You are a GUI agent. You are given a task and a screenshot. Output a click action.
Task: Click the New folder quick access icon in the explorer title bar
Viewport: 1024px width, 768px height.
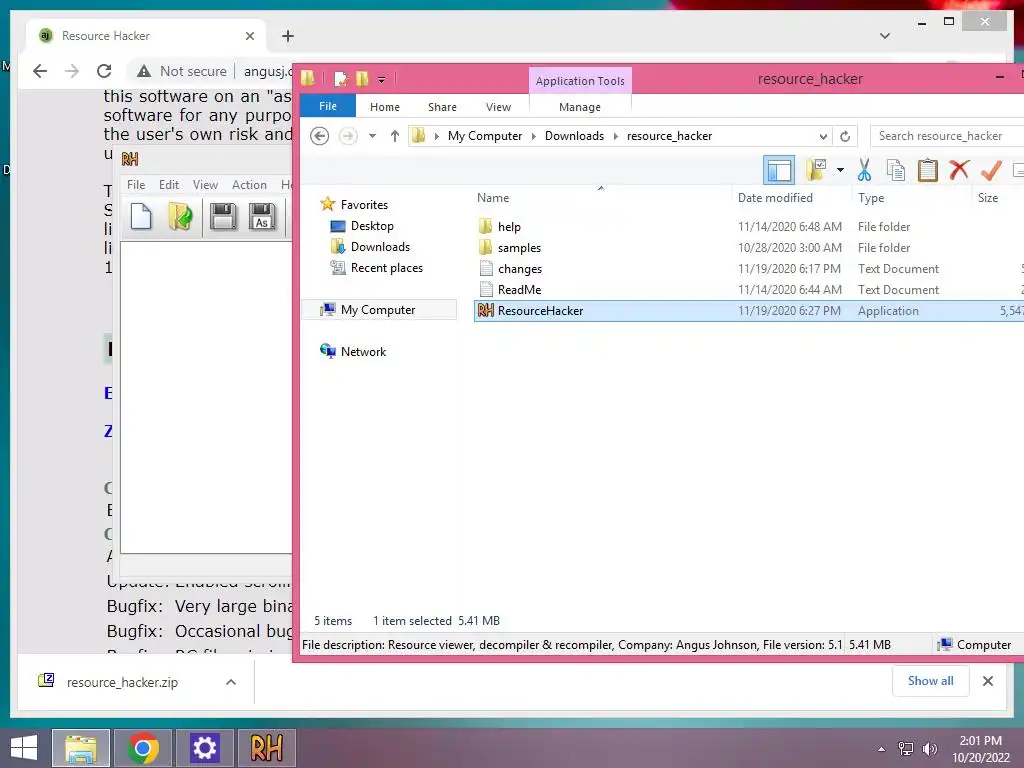[x=362, y=79]
